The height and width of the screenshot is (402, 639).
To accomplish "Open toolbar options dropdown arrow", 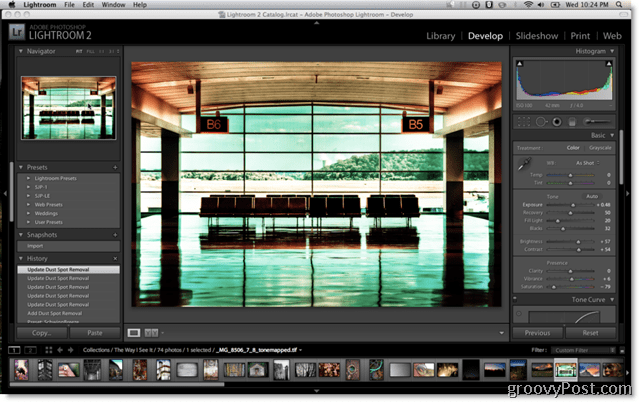I will (501, 333).
